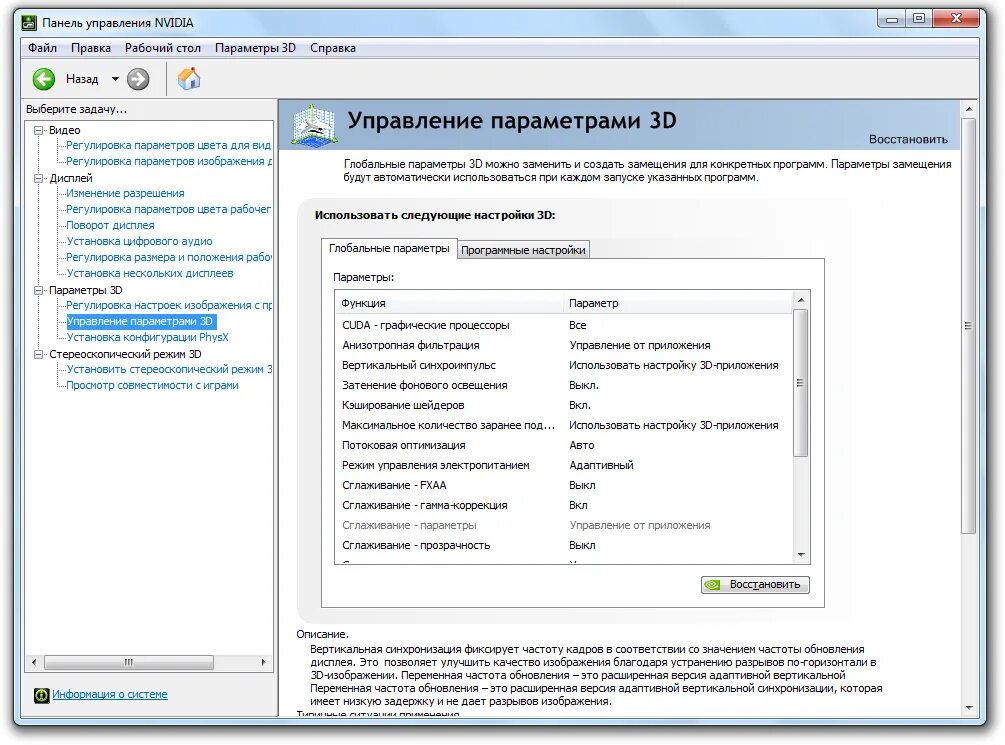Select the Анизотропная фильтрация row
This screenshot has width=1005, height=745.
563,346
